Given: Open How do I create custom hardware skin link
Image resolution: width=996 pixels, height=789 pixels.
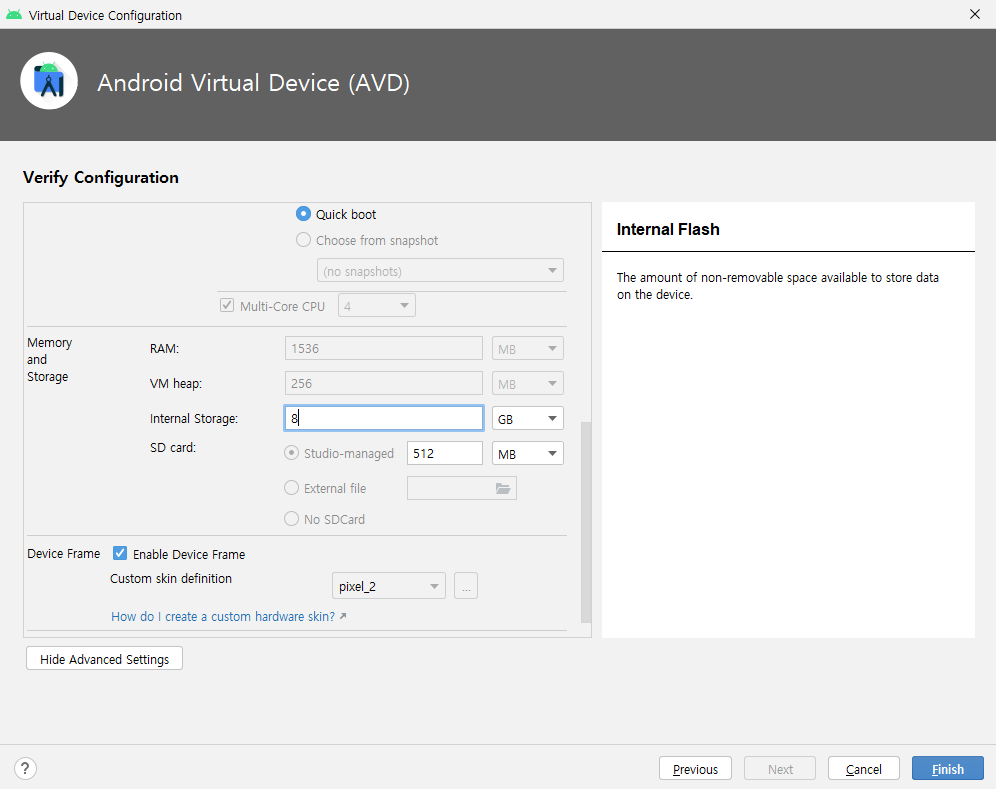Looking at the screenshot, I should coord(223,616).
